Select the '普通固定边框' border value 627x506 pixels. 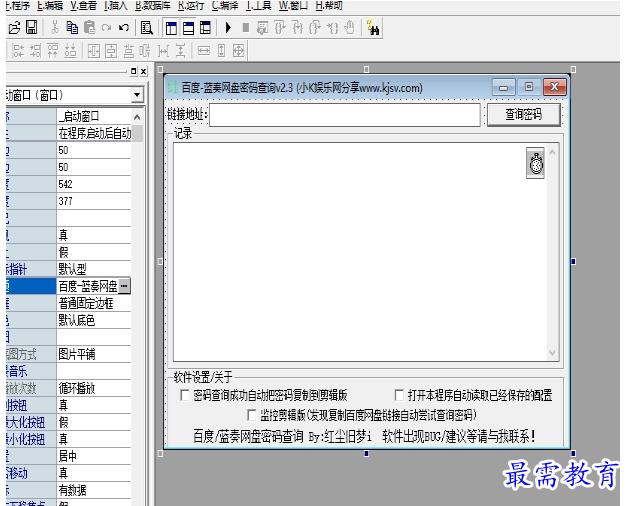pos(94,303)
